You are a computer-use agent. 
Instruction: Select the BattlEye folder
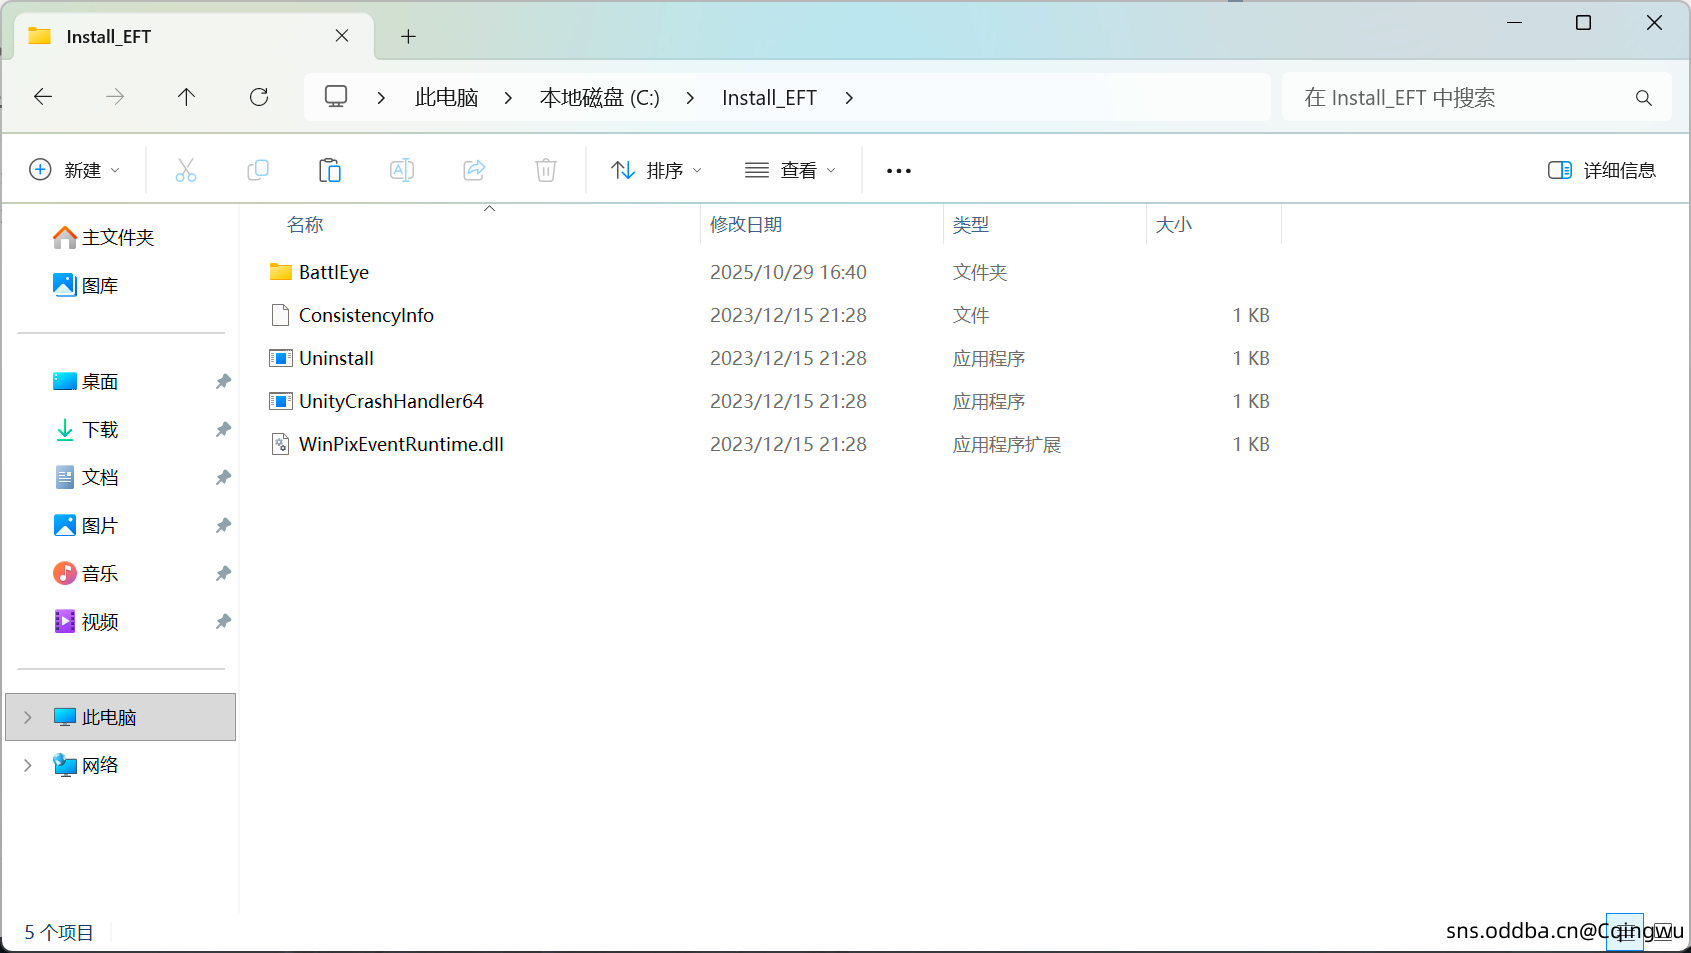[x=334, y=272]
